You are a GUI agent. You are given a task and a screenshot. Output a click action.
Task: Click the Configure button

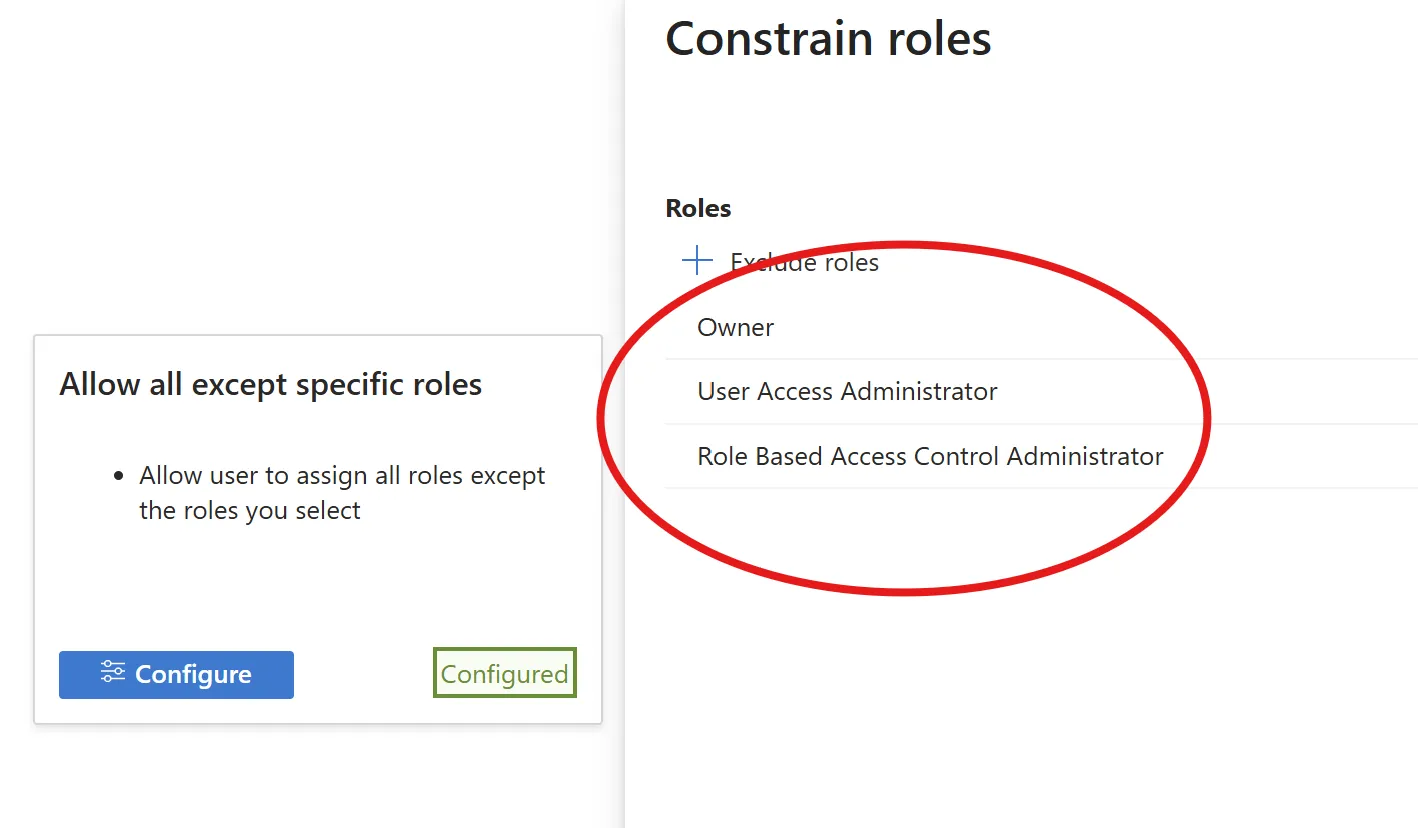point(176,674)
